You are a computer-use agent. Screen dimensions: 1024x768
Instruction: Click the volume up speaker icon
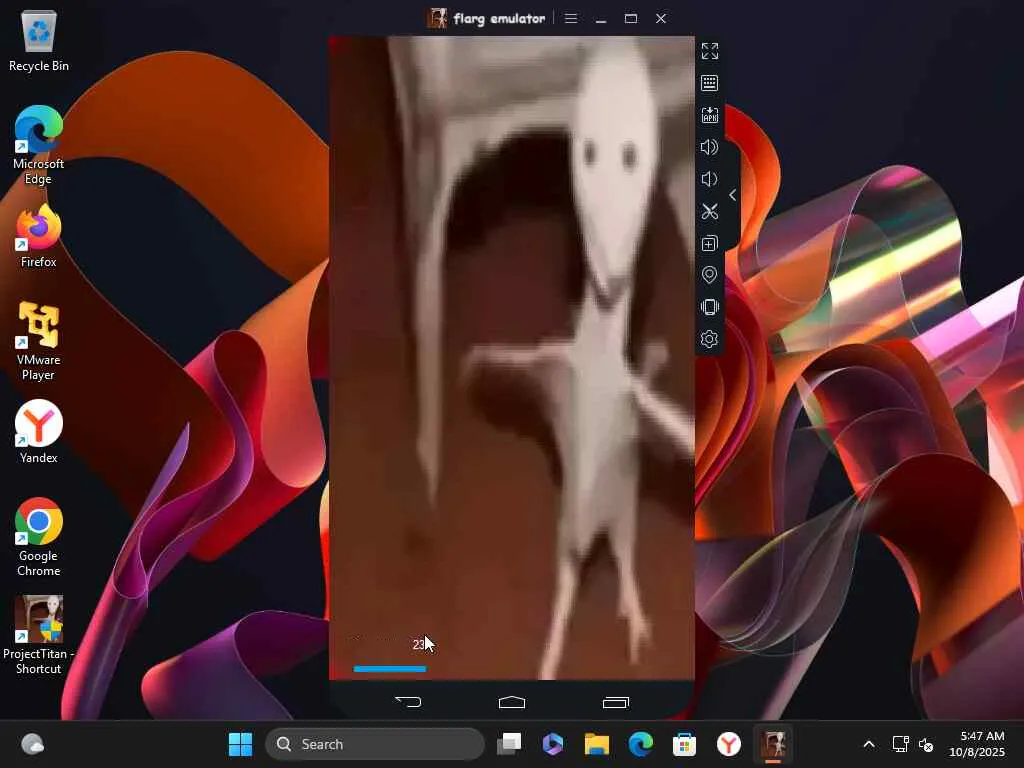click(x=709, y=147)
